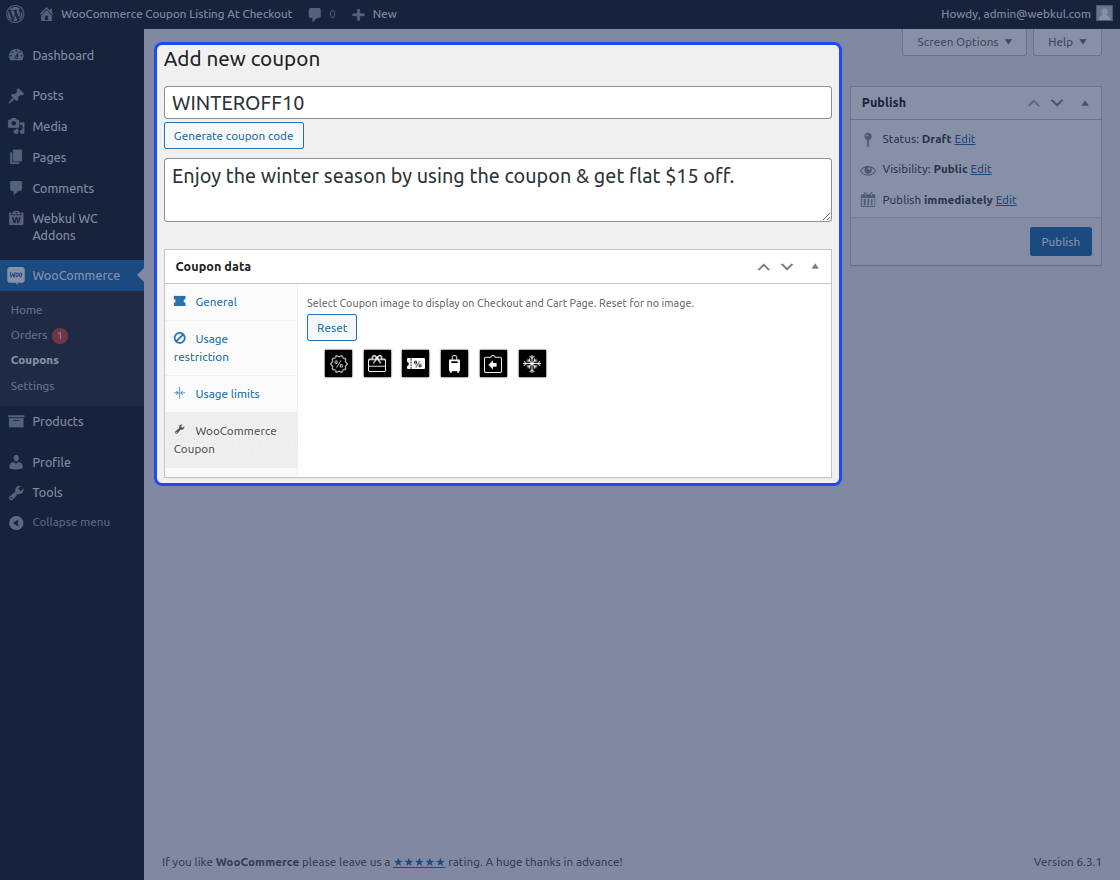1120x880 pixels.
Task: Click Generate coupon code button
Action: pyautogui.click(x=234, y=136)
